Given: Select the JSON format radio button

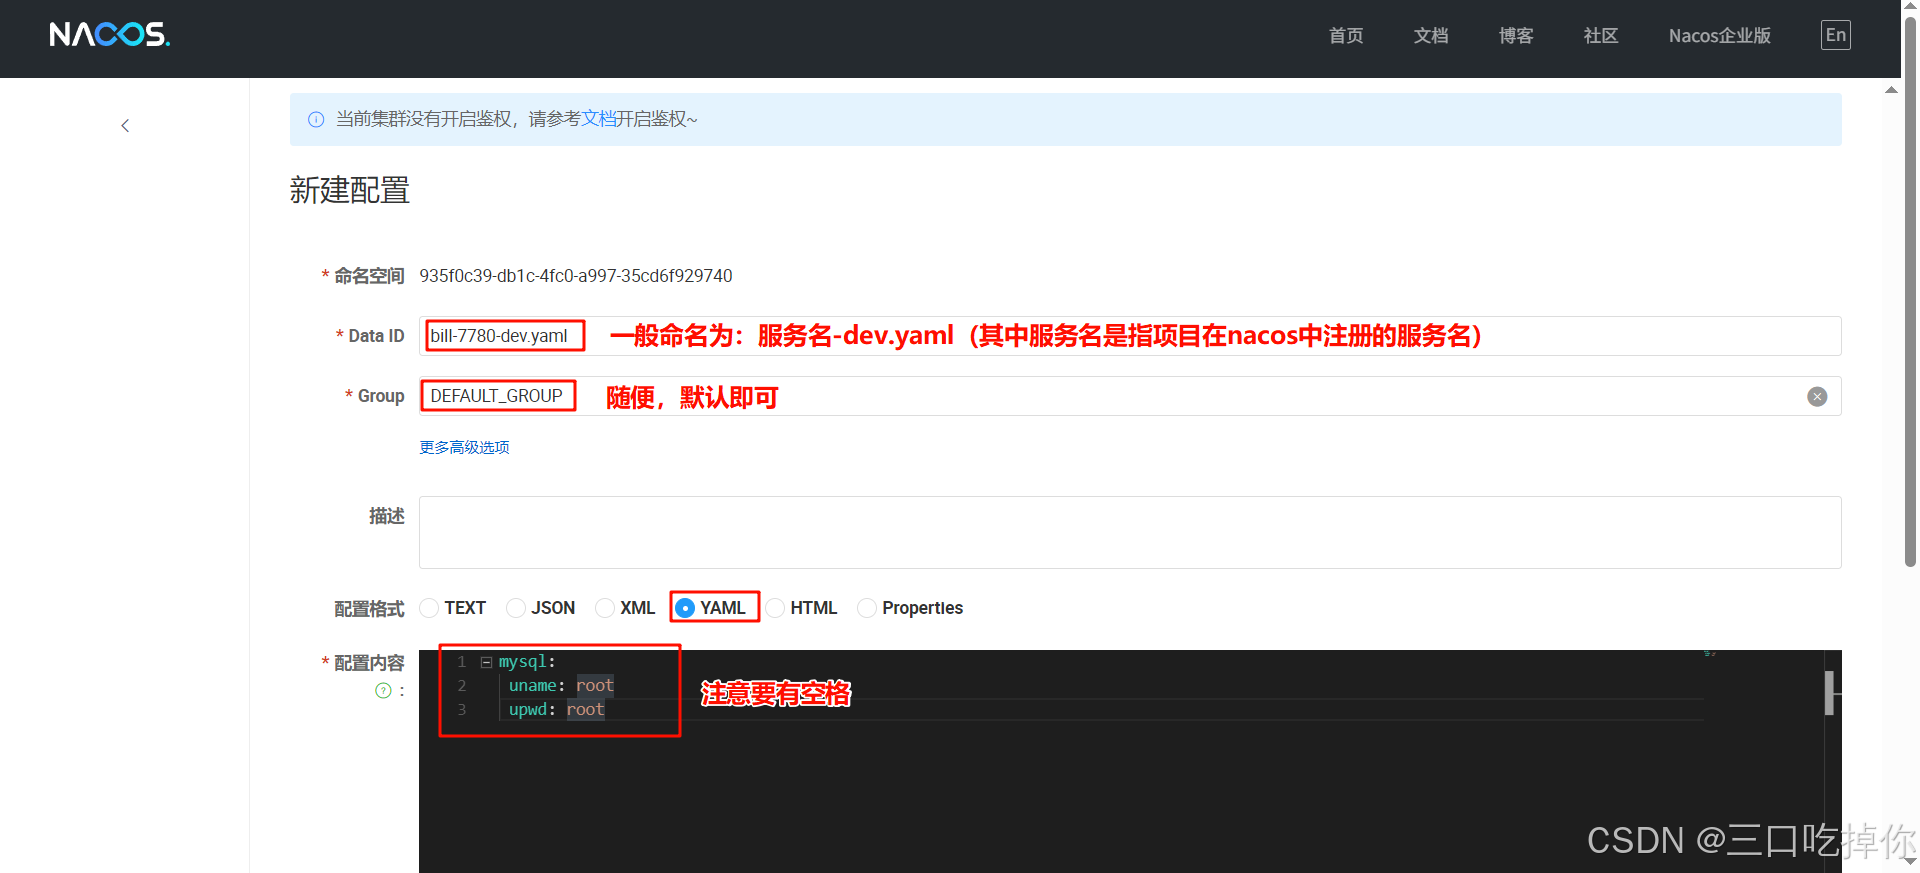Looking at the screenshot, I should [x=516, y=608].
